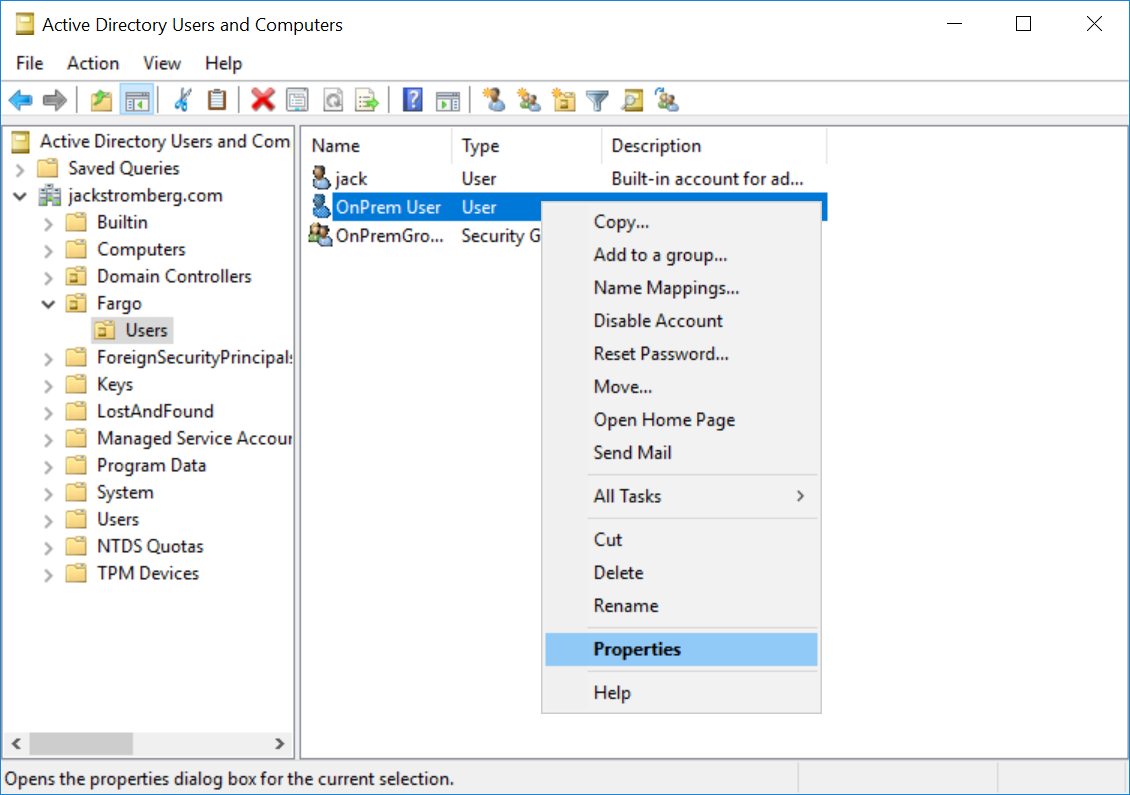Select the NTDS Quotas tree item
The height and width of the screenshot is (795, 1130).
tap(150, 546)
